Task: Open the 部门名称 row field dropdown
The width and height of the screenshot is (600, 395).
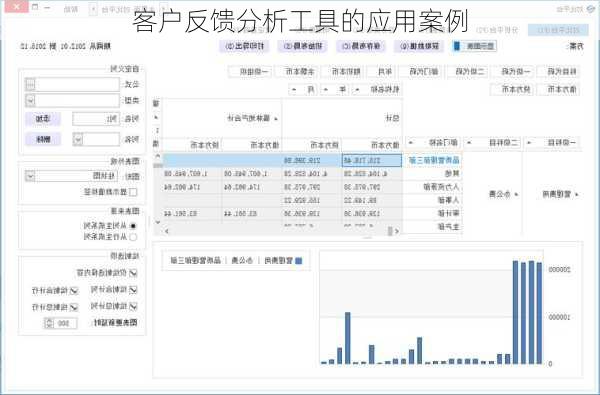Action: (x=411, y=143)
